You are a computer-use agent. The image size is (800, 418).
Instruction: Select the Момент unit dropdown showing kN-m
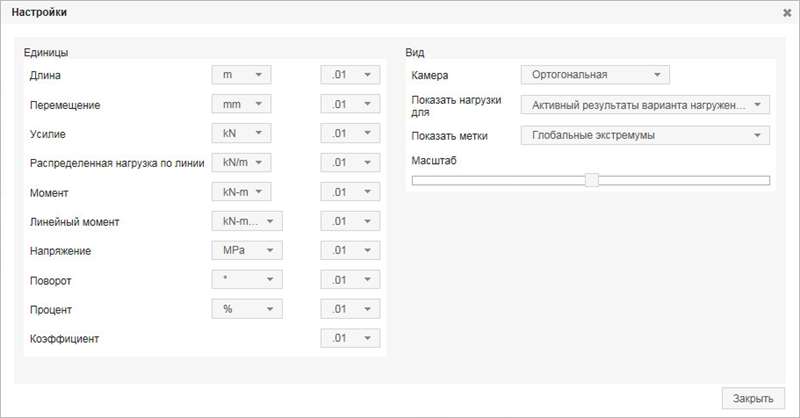tap(241, 191)
